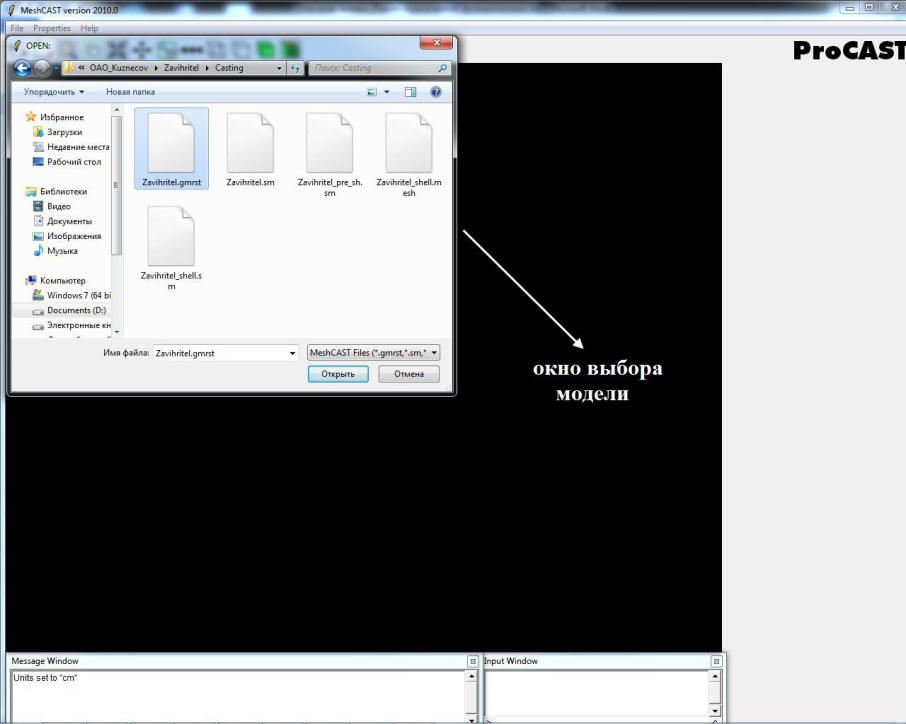906x724 pixels.
Task: Expand the arrow after Zavihritel breadcrumb
Action: (207, 68)
